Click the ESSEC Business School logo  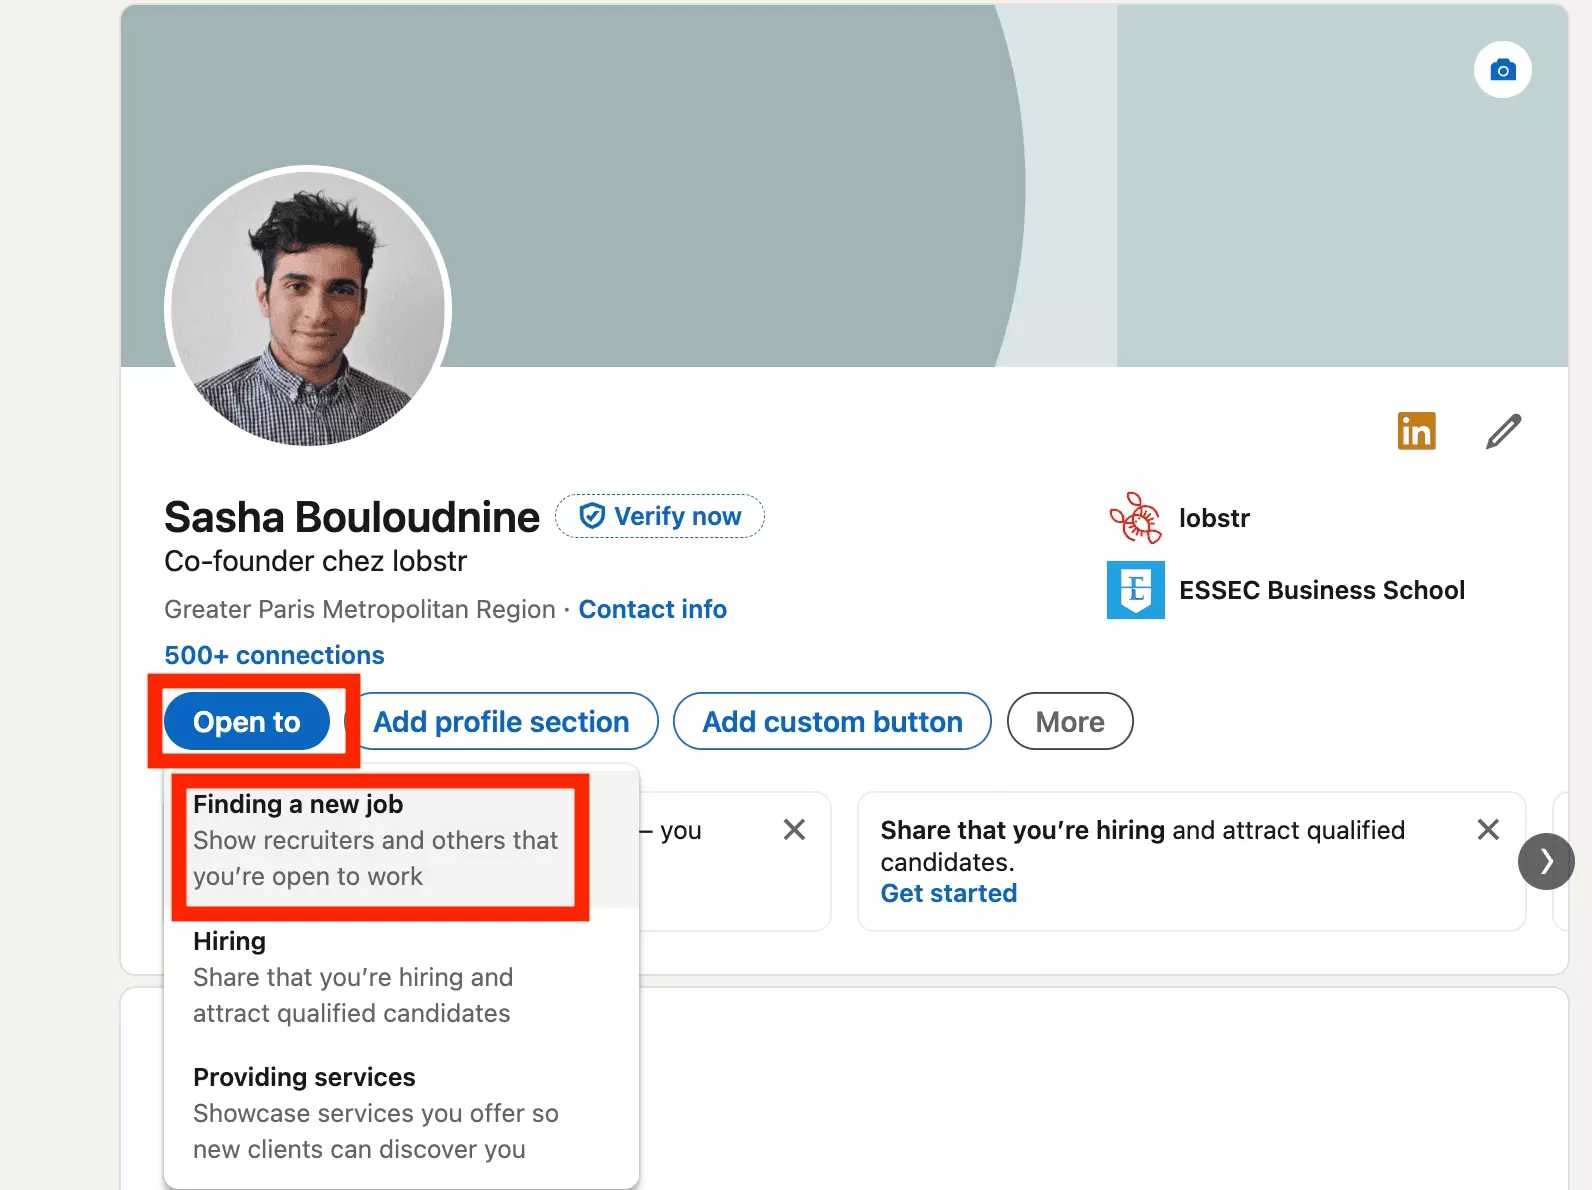(1135, 590)
